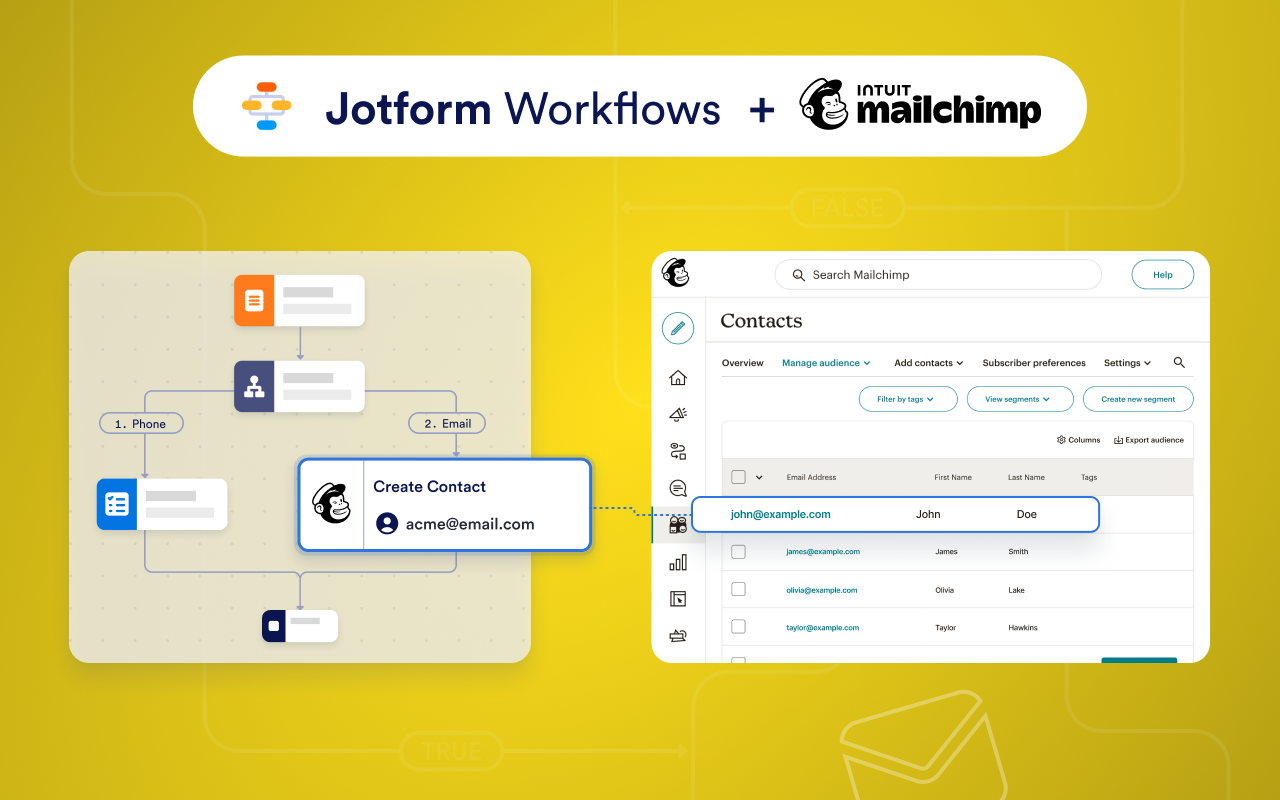The image size is (1280, 800).
Task: Click the Help button
Action: coord(1163,275)
